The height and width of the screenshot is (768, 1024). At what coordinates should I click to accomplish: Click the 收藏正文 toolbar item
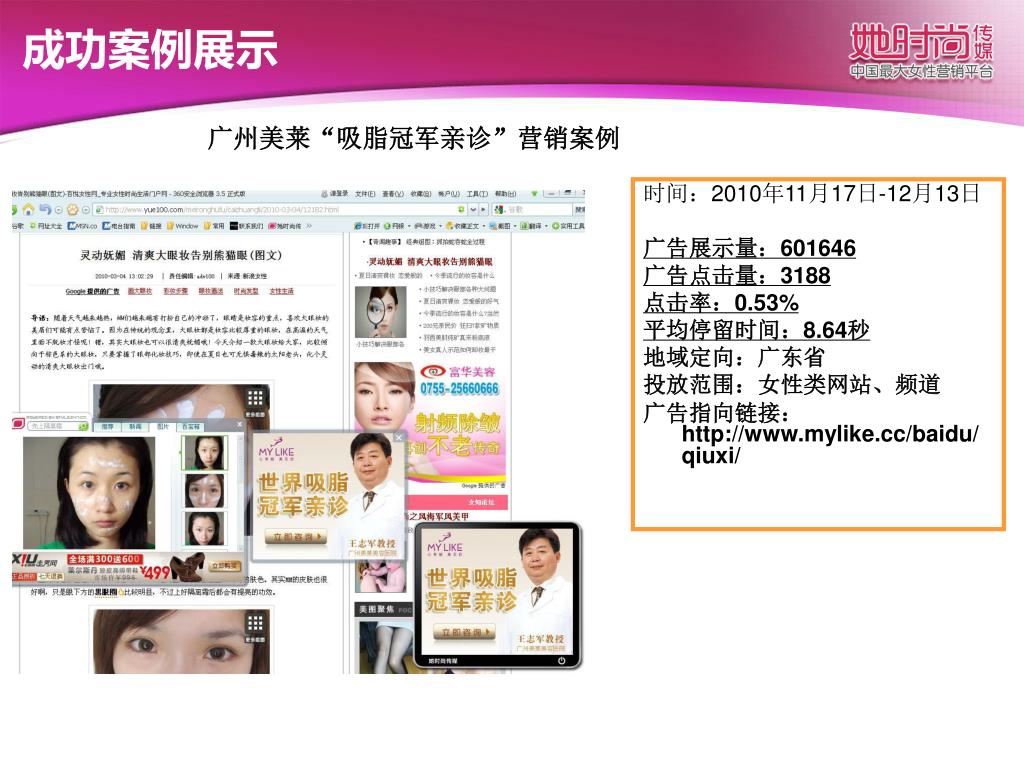pos(464,226)
